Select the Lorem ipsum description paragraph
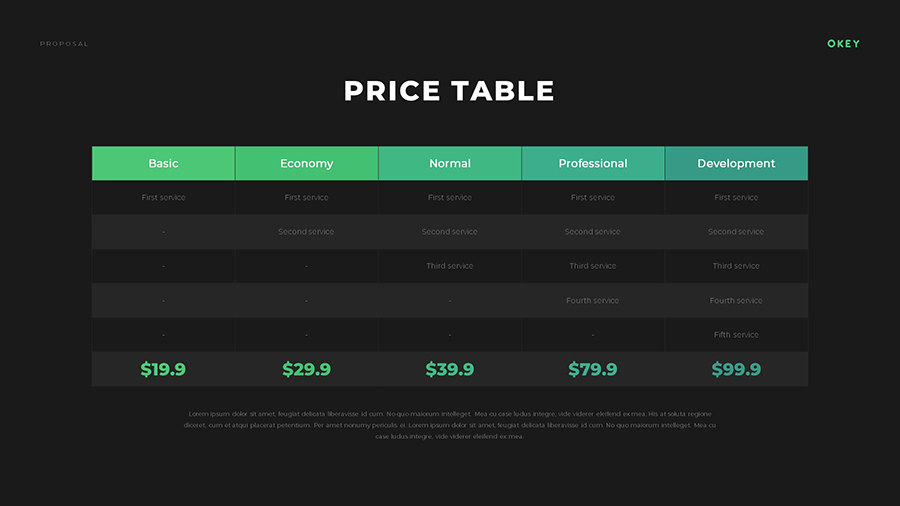 (x=450, y=425)
